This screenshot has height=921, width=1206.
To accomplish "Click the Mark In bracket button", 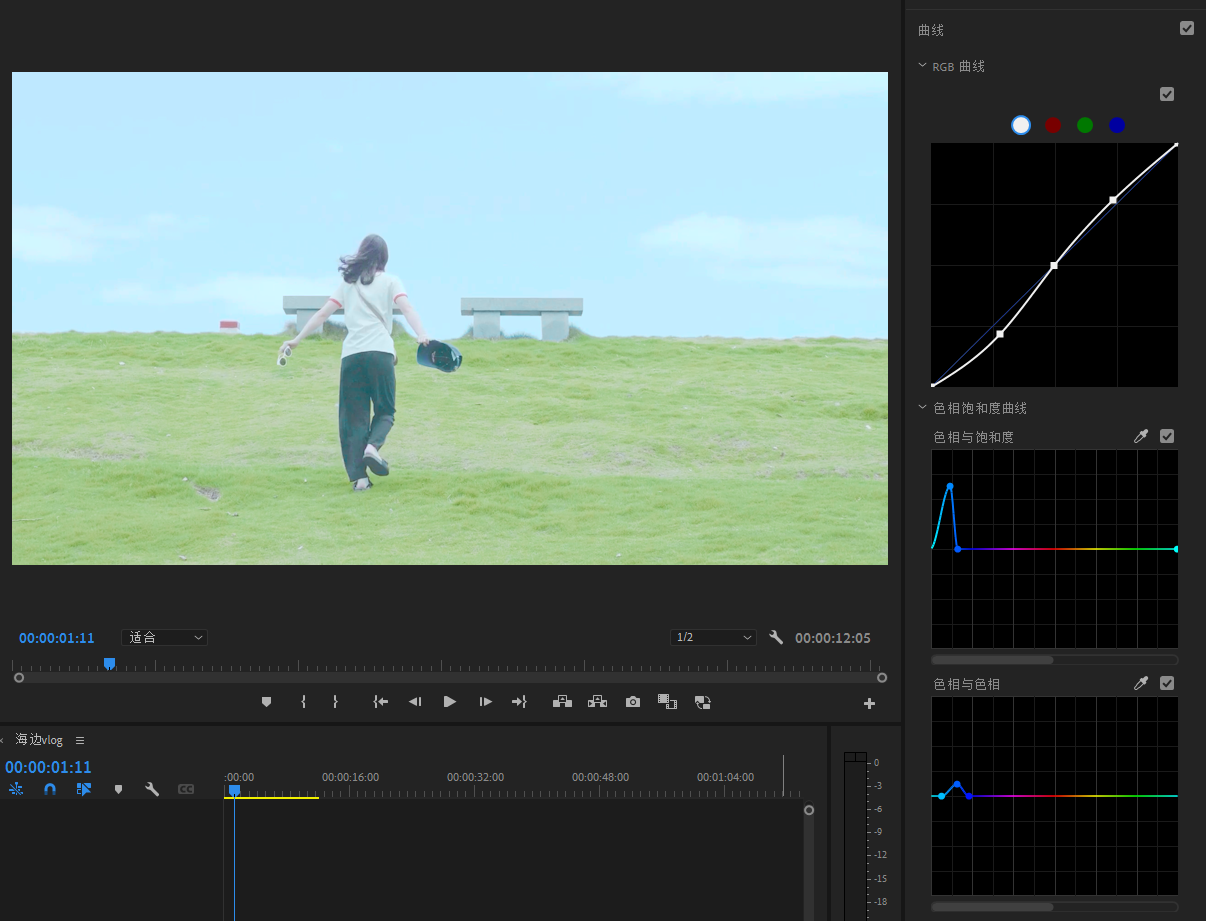I will pyautogui.click(x=303, y=702).
